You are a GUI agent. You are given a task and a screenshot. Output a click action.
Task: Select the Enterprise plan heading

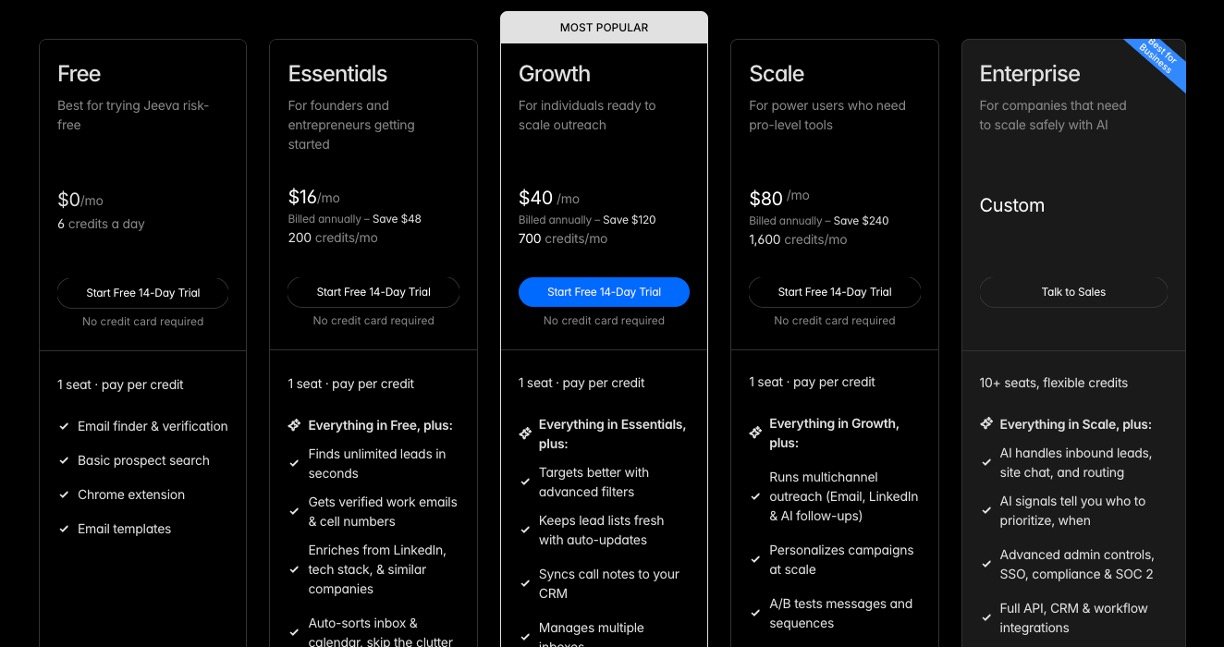(1030, 74)
